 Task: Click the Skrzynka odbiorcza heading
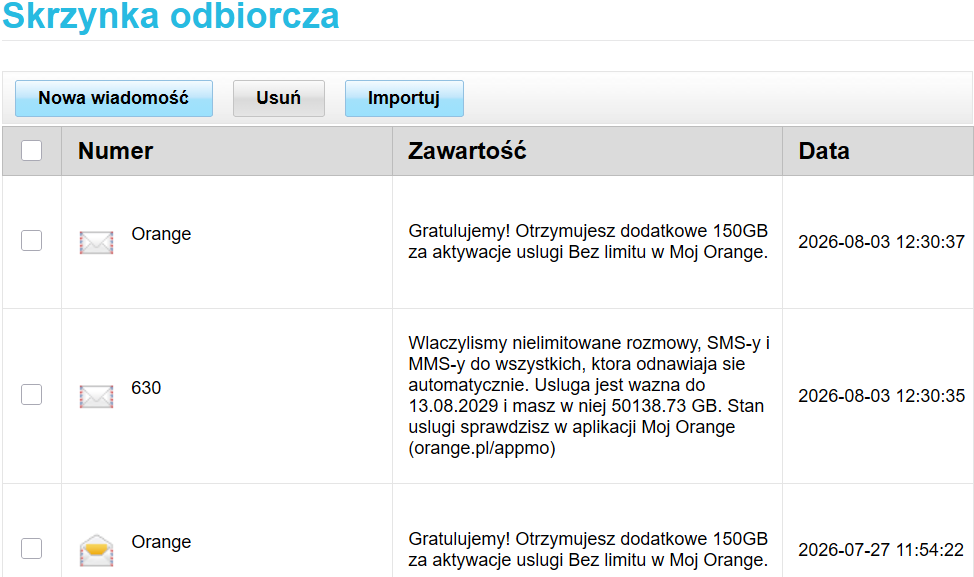(171, 16)
